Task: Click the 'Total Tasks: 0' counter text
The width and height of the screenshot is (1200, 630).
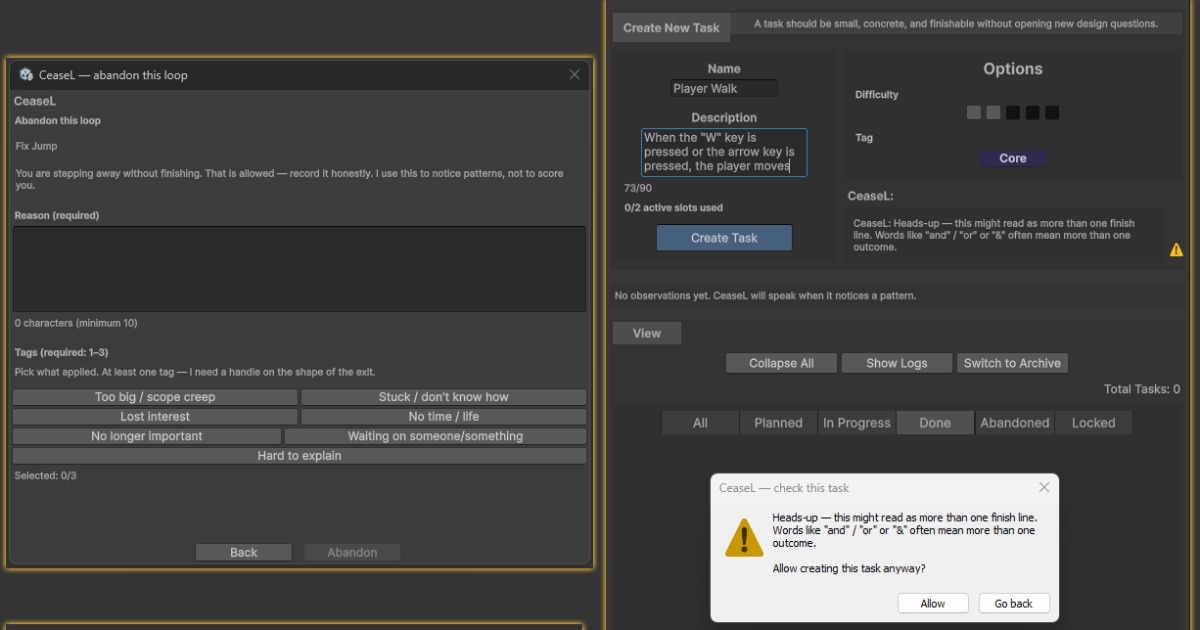Action: (x=1142, y=389)
